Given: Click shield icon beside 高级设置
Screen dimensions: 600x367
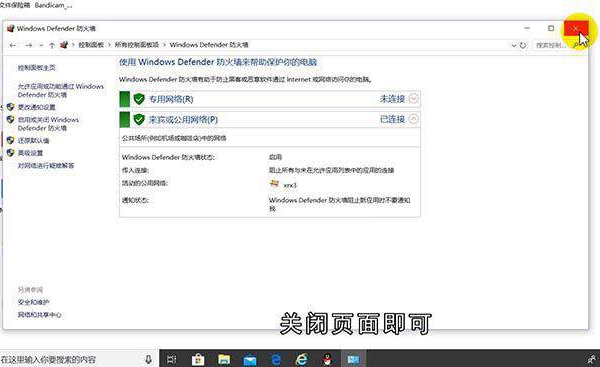Looking at the screenshot, I should coord(10,153).
